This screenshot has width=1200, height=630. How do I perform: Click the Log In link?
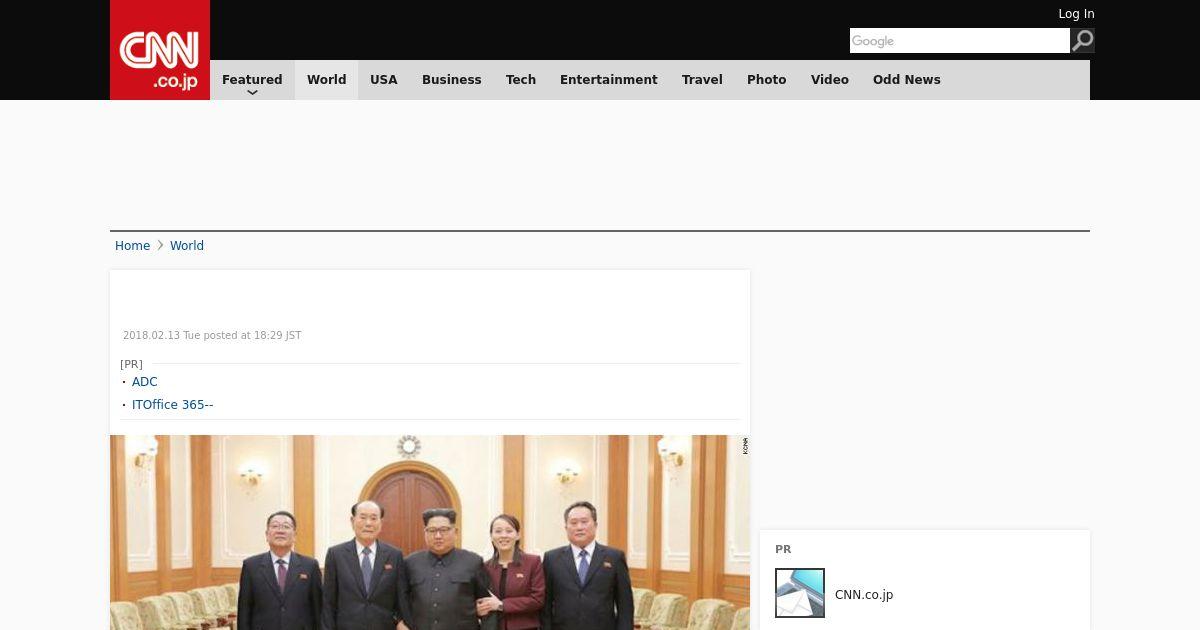coord(1076,14)
